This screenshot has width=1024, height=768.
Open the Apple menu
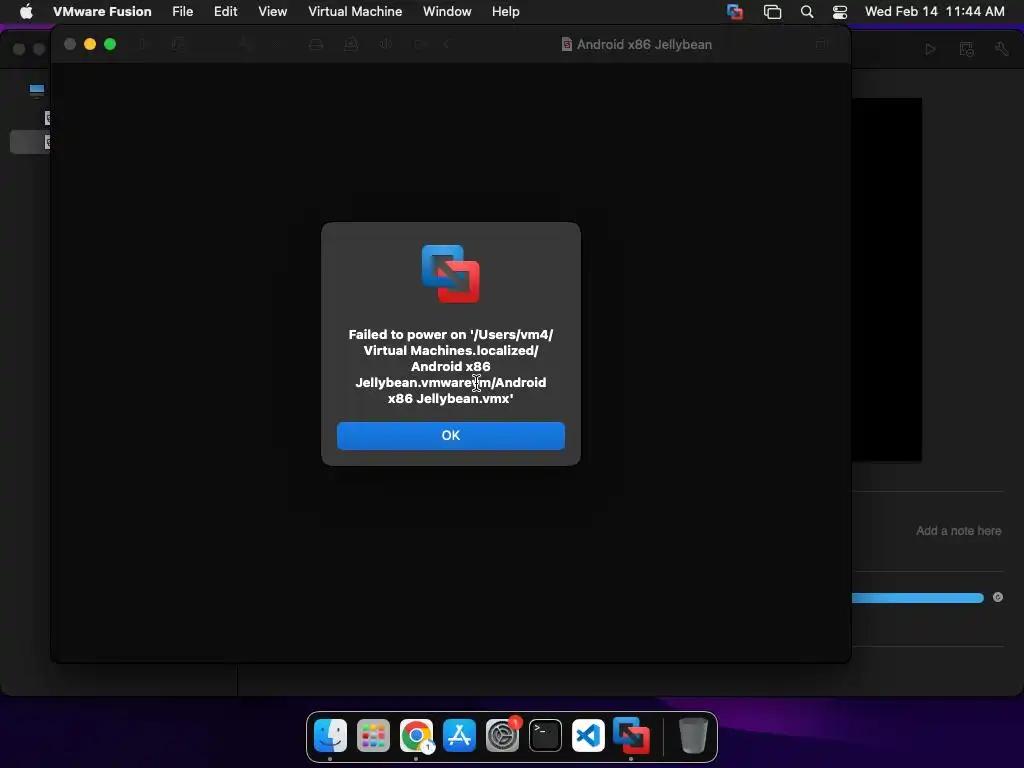[26, 12]
